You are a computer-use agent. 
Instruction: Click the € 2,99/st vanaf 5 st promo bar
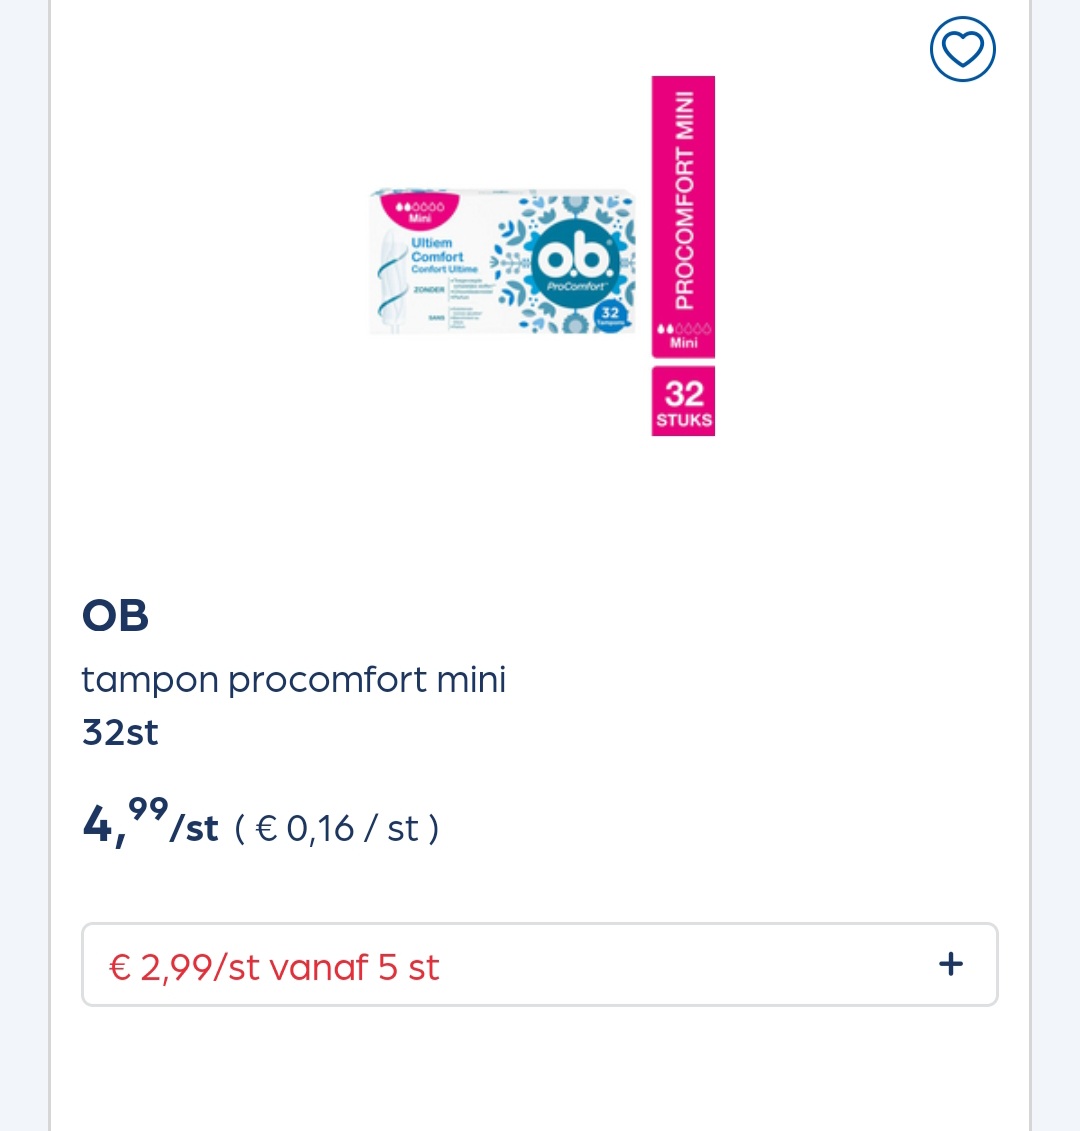pyautogui.click(x=273, y=966)
